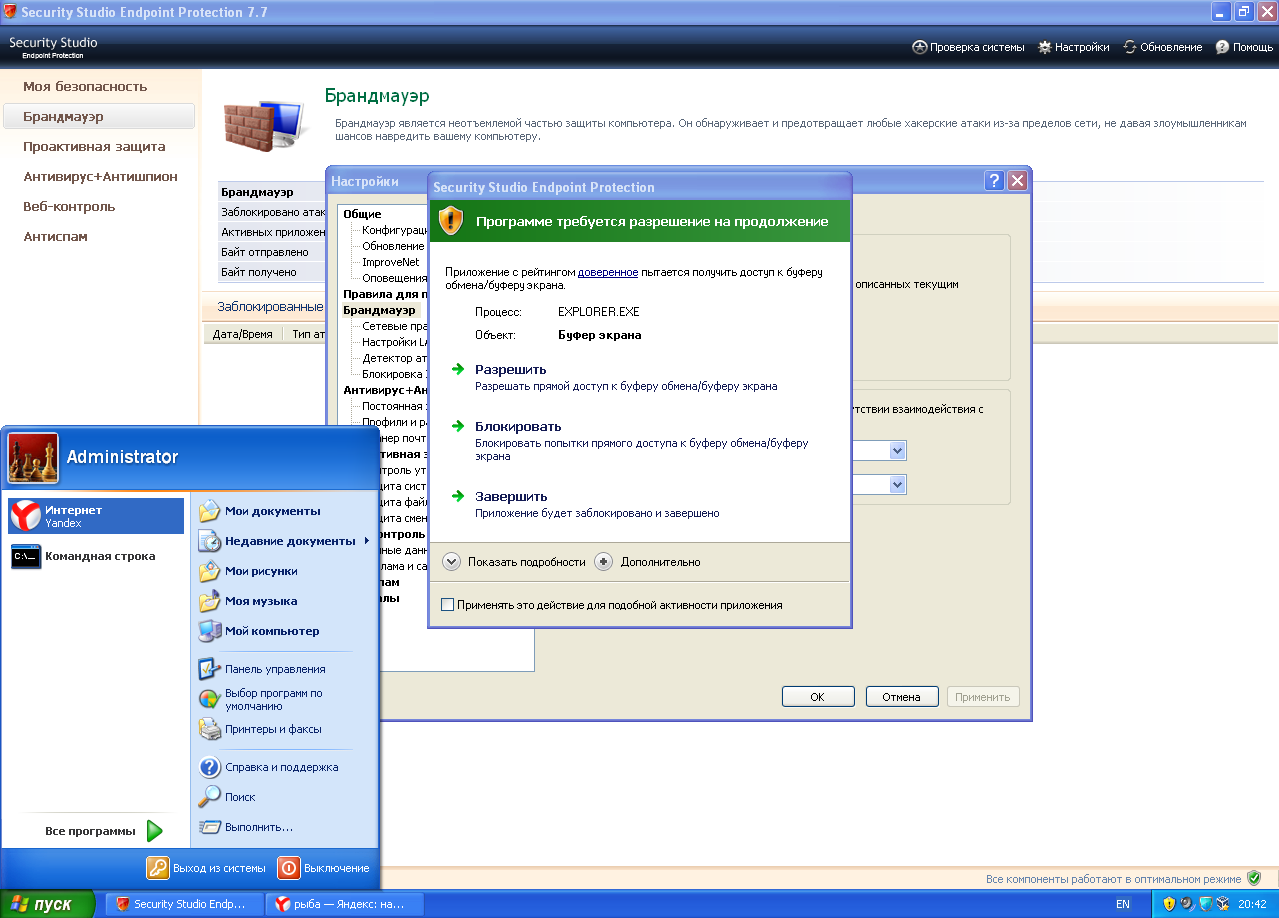Click green arrow next to Завершить
Screen dimensions: 1279x918
(458, 496)
